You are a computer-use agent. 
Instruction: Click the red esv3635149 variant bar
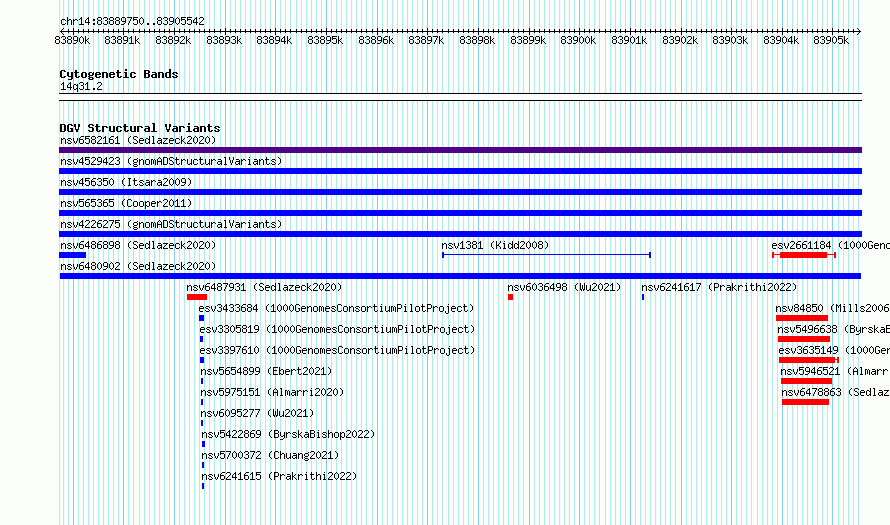[x=807, y=360]
